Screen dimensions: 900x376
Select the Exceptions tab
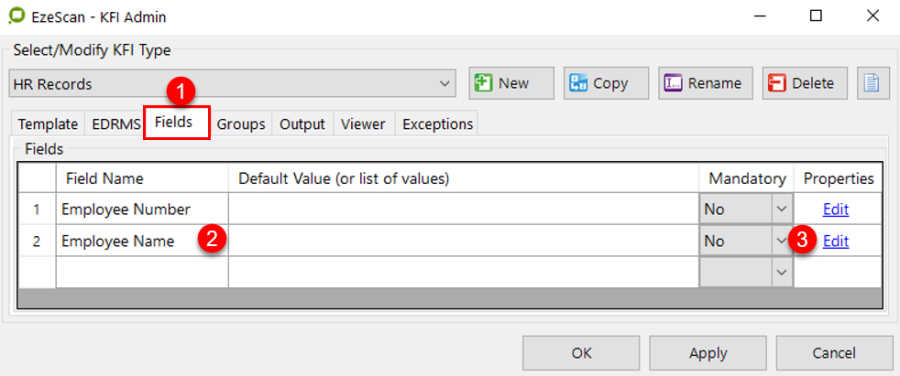437,124
